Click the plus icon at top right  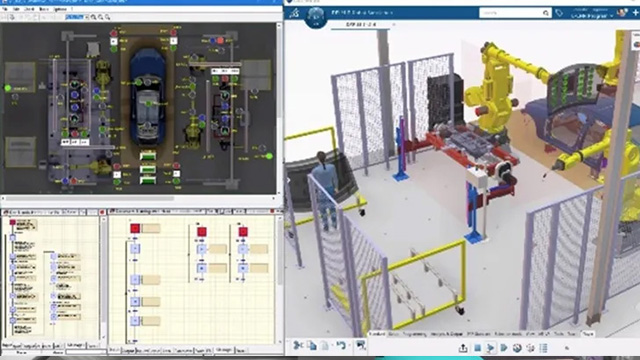point(635,13)
